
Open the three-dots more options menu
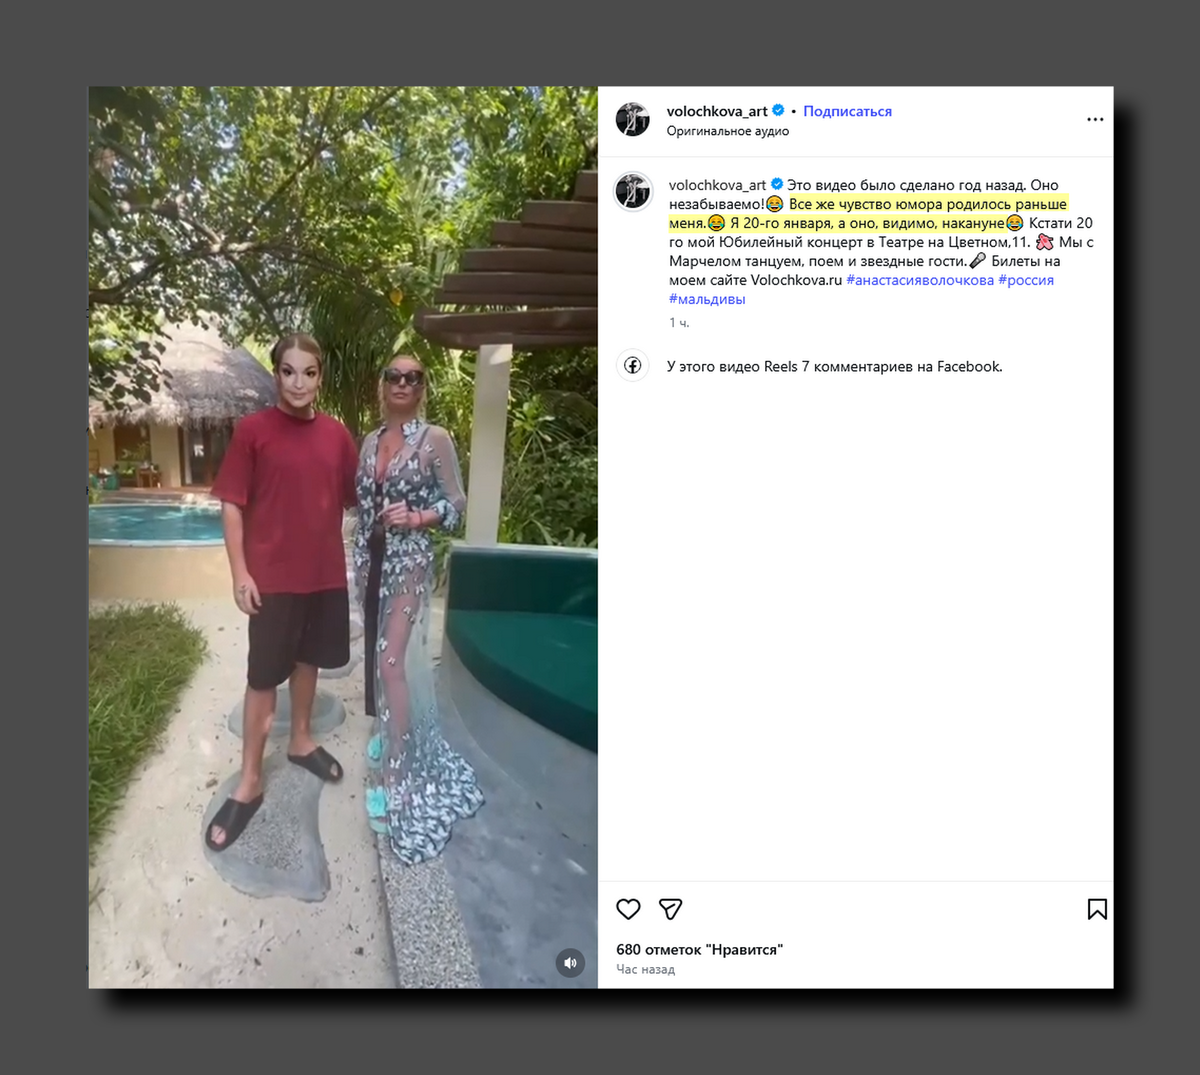click(1095, 119)
